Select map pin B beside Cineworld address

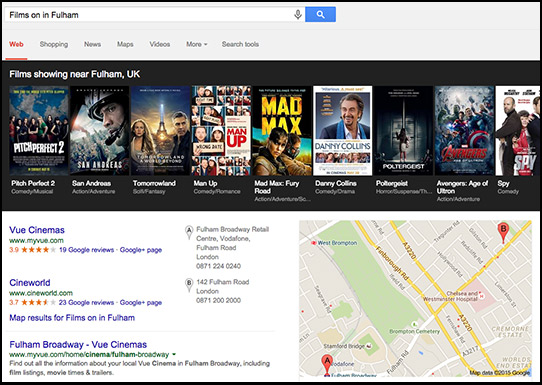[x=189, y=285]
